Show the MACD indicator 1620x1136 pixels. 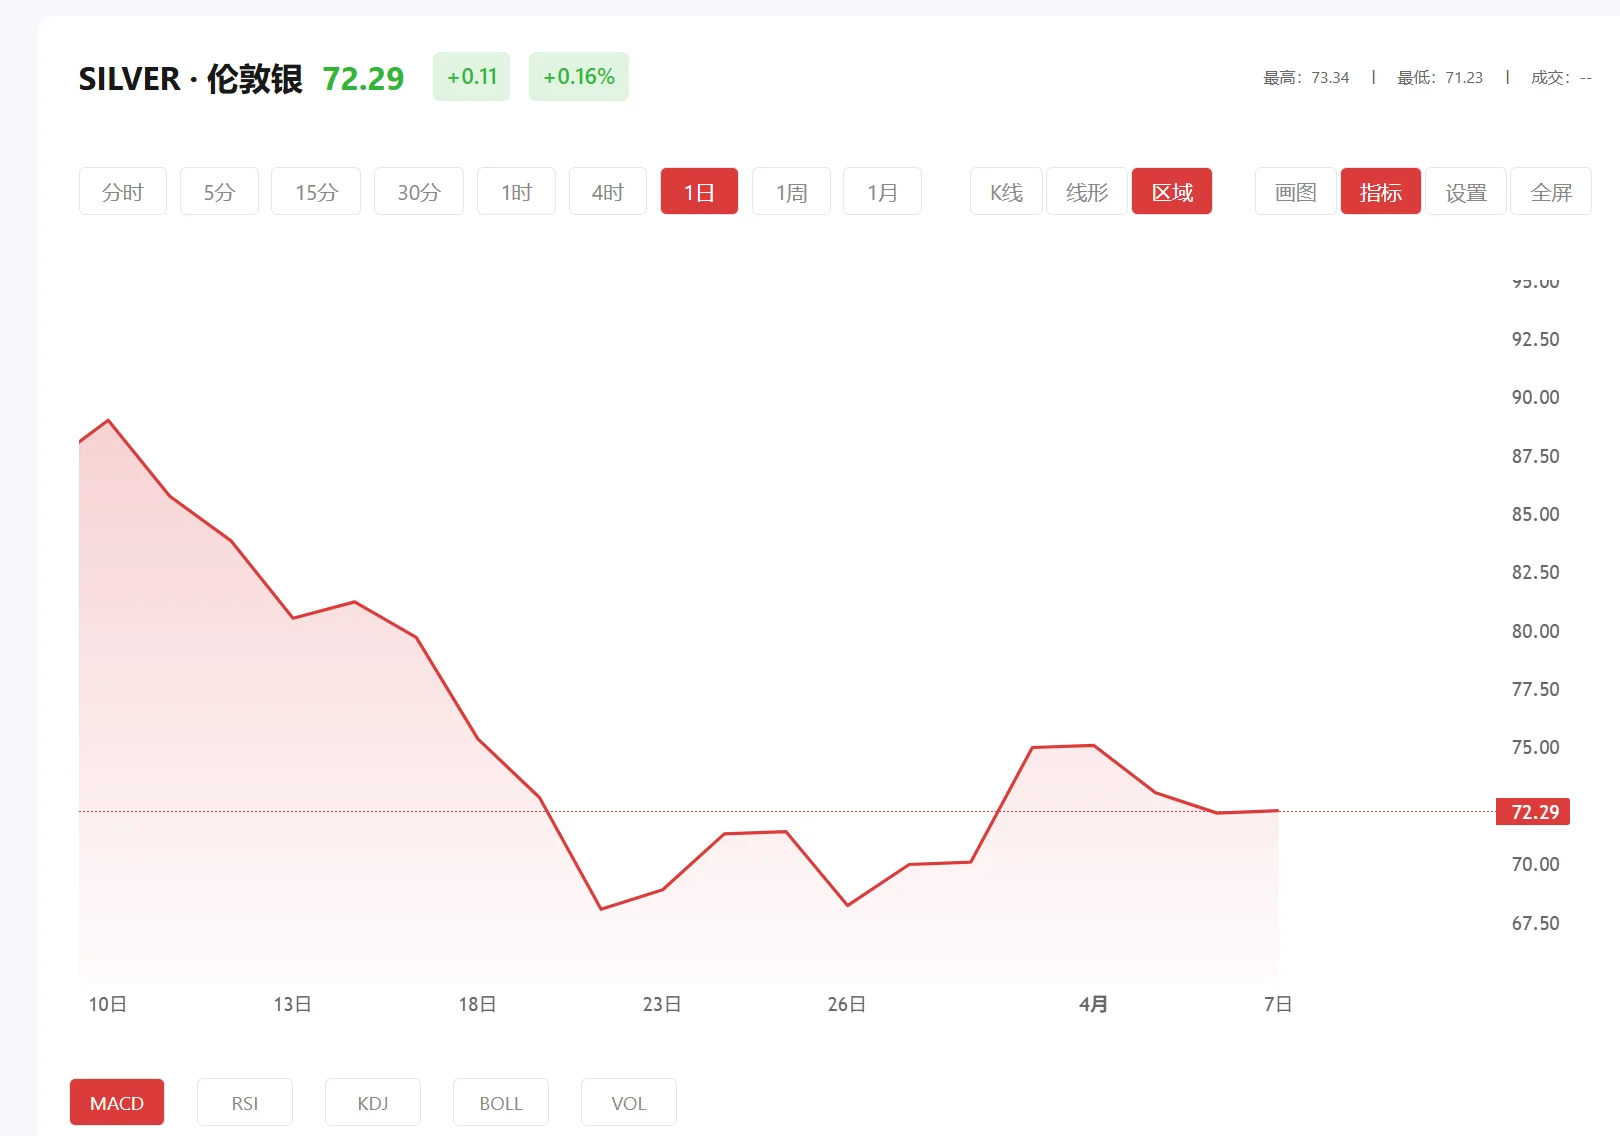tap(116, 1102)
